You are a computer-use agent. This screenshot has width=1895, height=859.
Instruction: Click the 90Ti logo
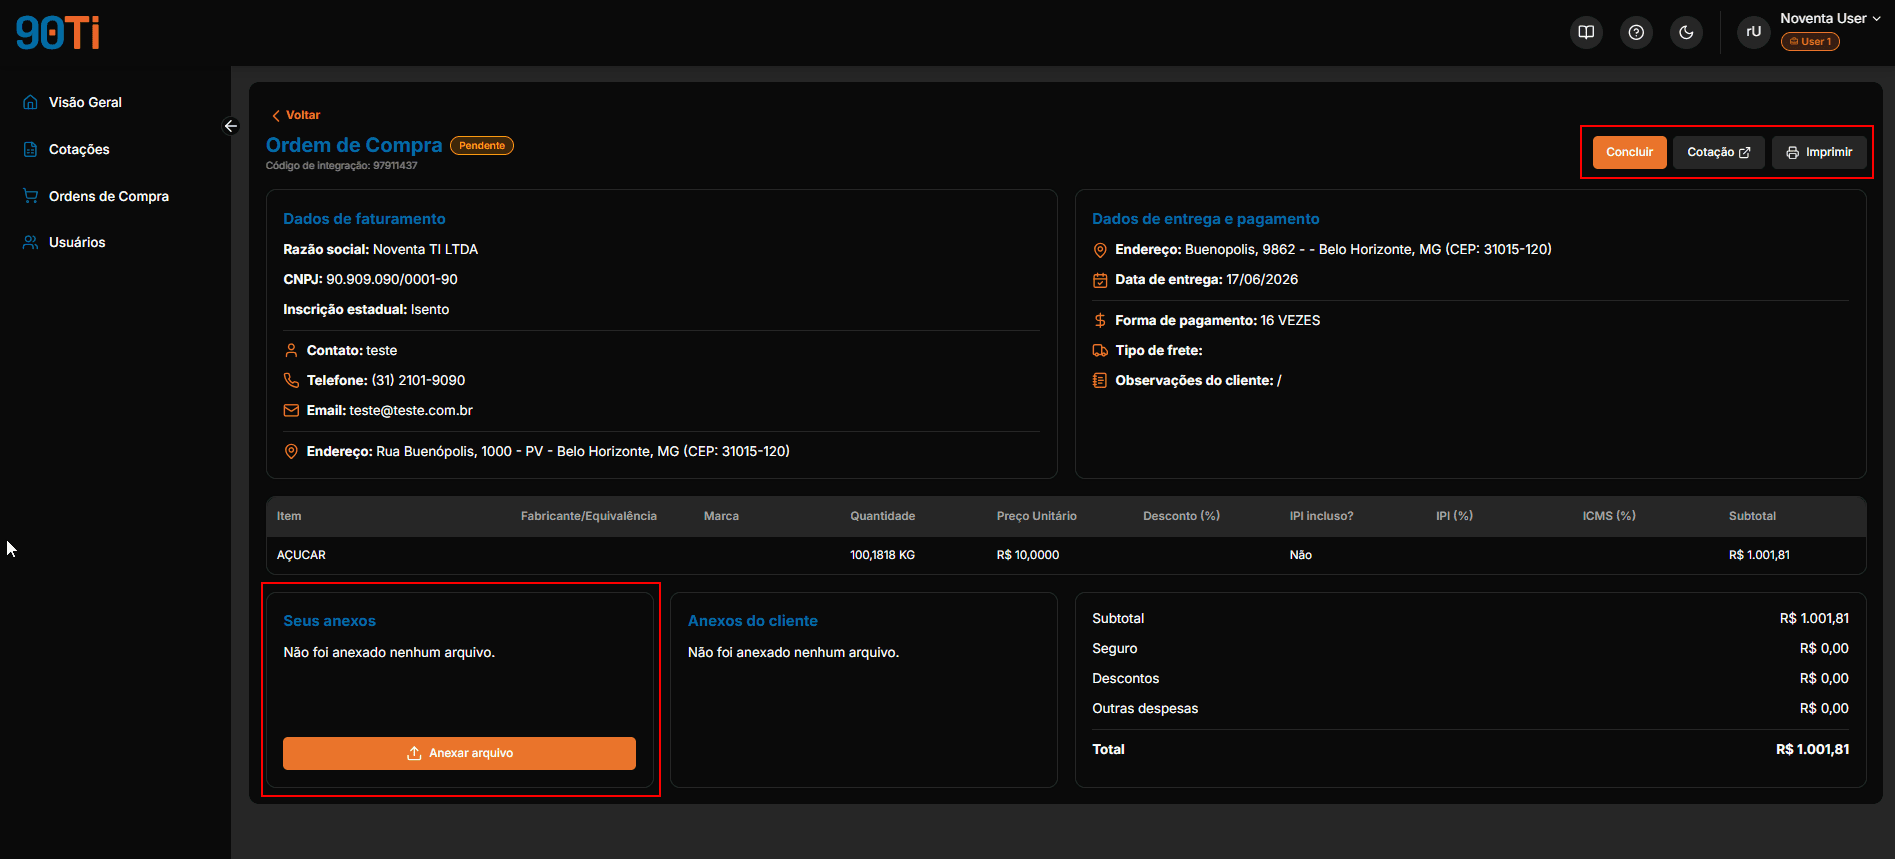[58, 33]
